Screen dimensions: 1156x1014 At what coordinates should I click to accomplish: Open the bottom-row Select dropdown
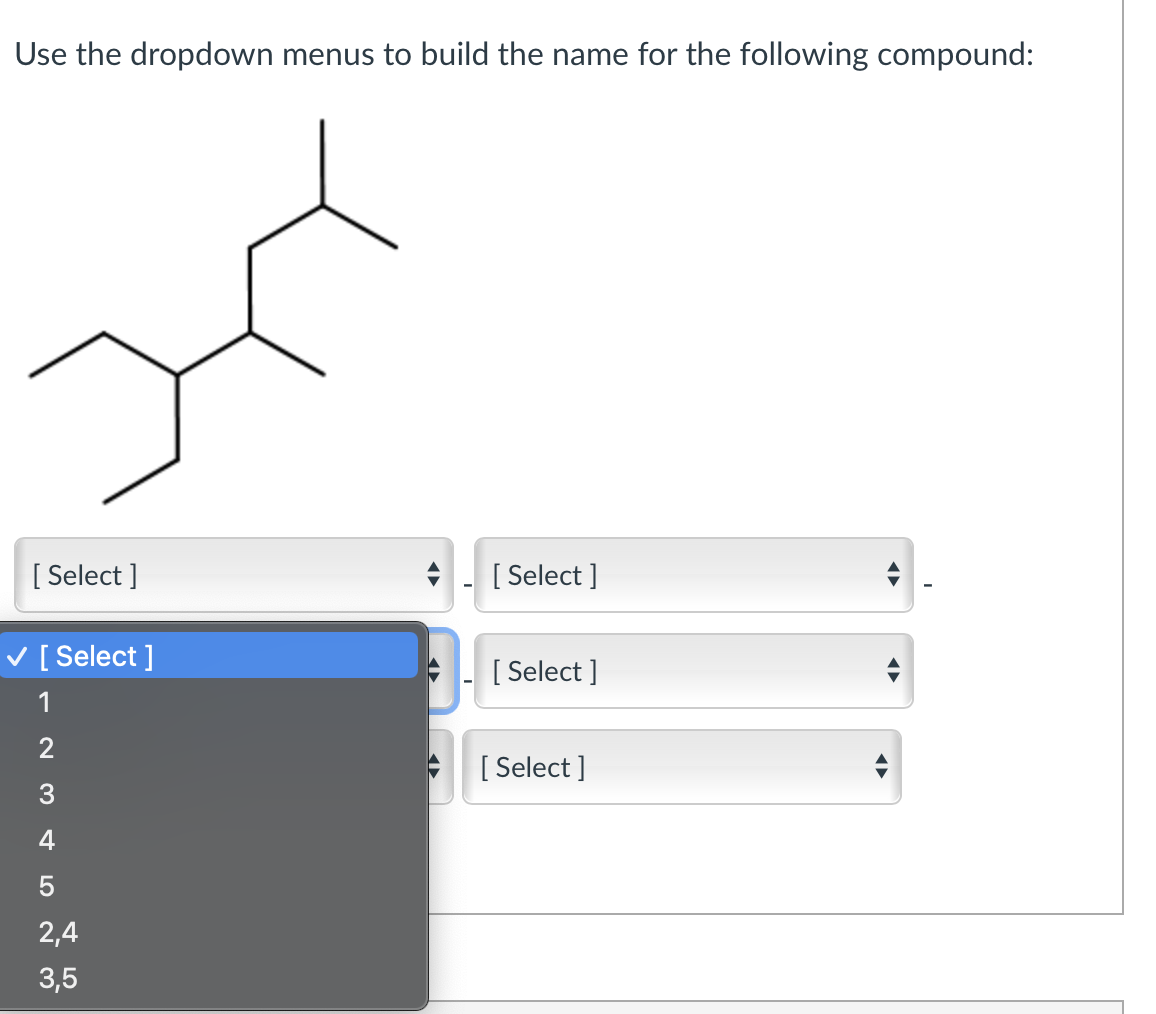point(682,767)
